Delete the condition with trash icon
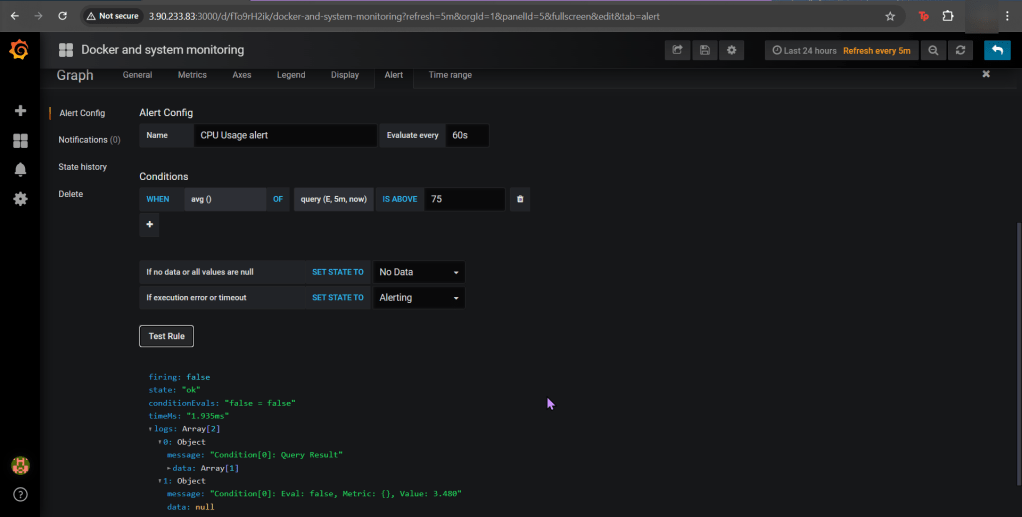 [520, 199]
